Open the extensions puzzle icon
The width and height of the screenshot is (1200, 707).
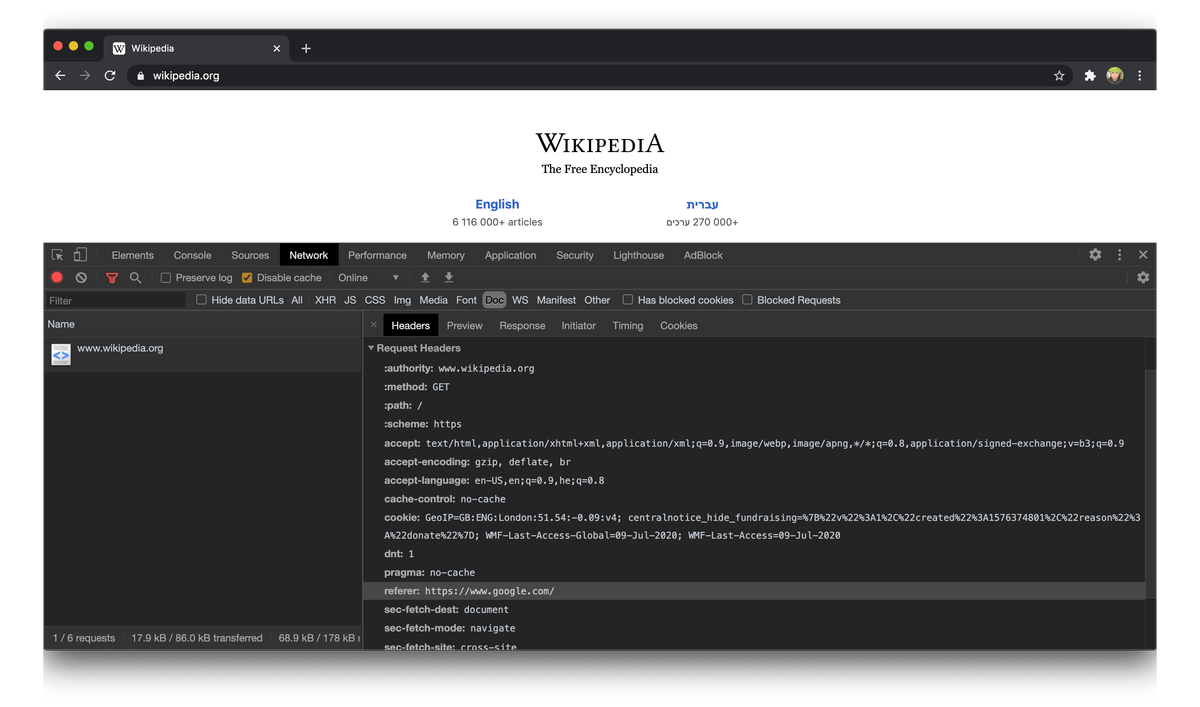[1090, 76]
